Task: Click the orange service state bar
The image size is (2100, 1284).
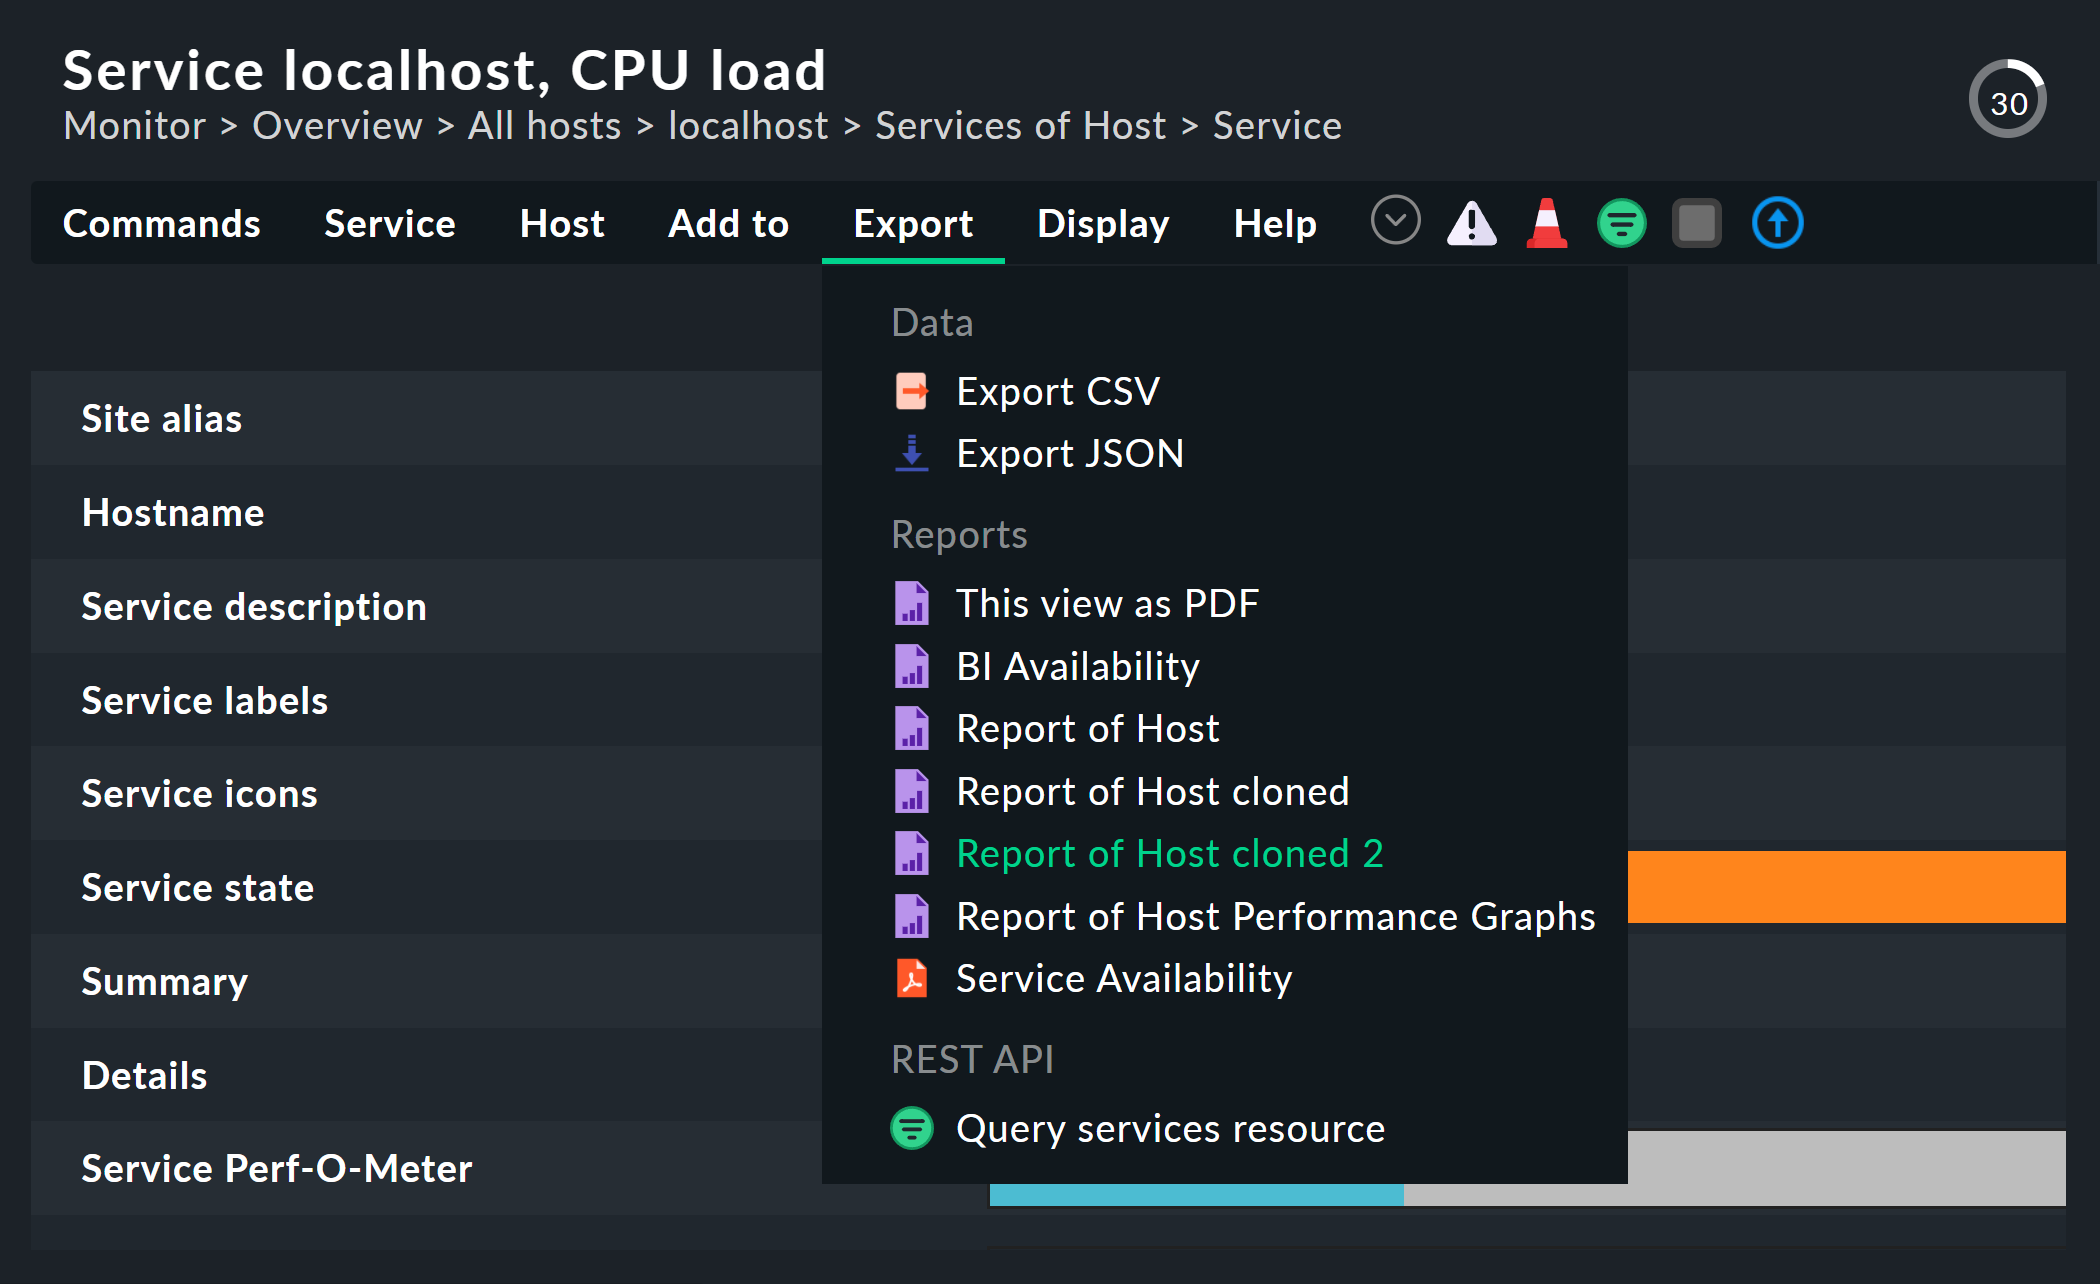Action: [x=1850, y=887]
